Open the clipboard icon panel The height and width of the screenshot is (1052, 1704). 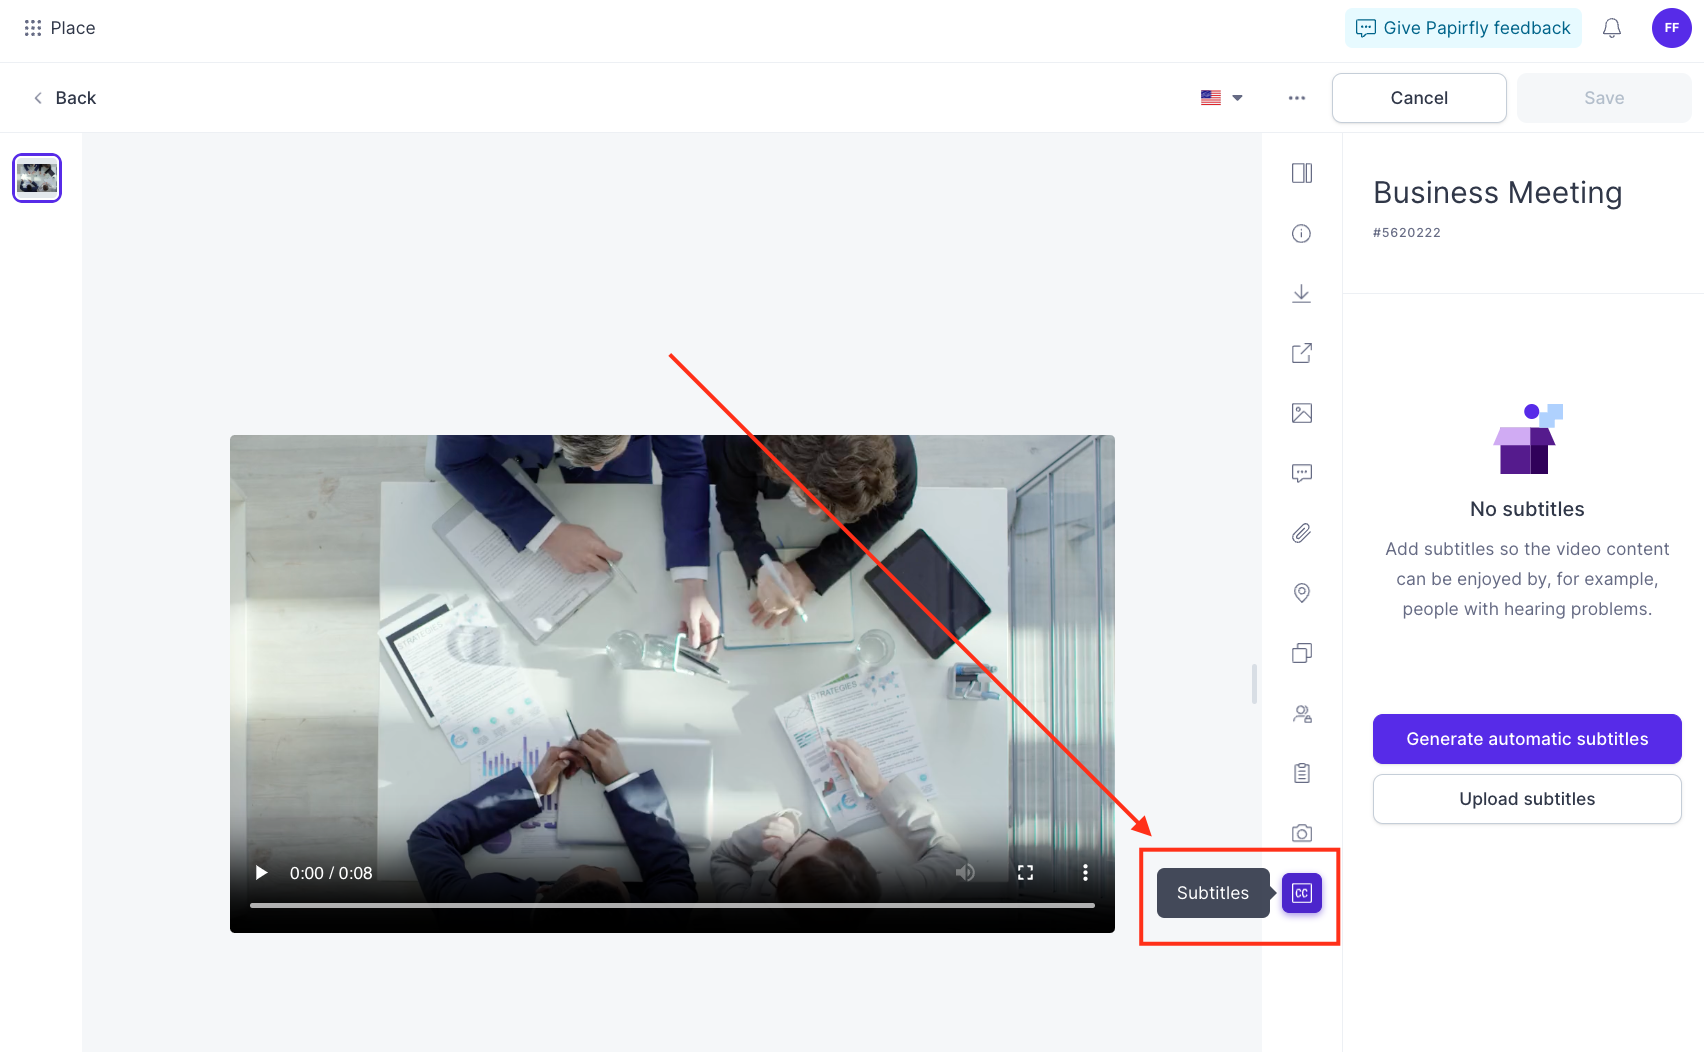(1302, 773)
